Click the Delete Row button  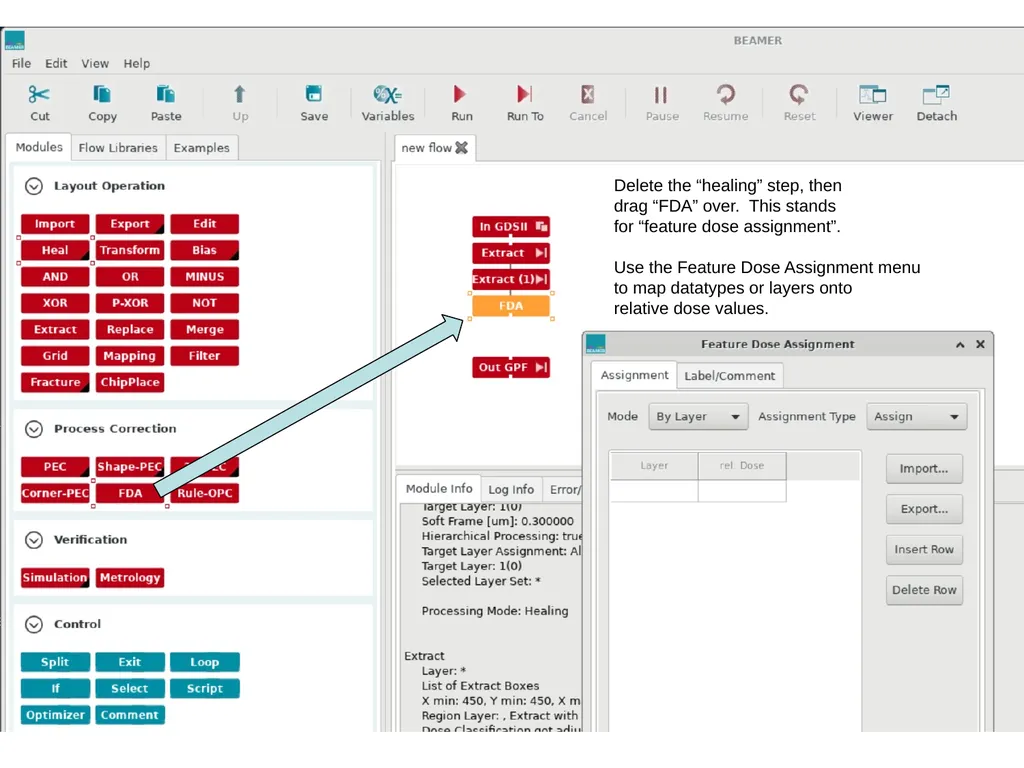[x=924, y=590]
